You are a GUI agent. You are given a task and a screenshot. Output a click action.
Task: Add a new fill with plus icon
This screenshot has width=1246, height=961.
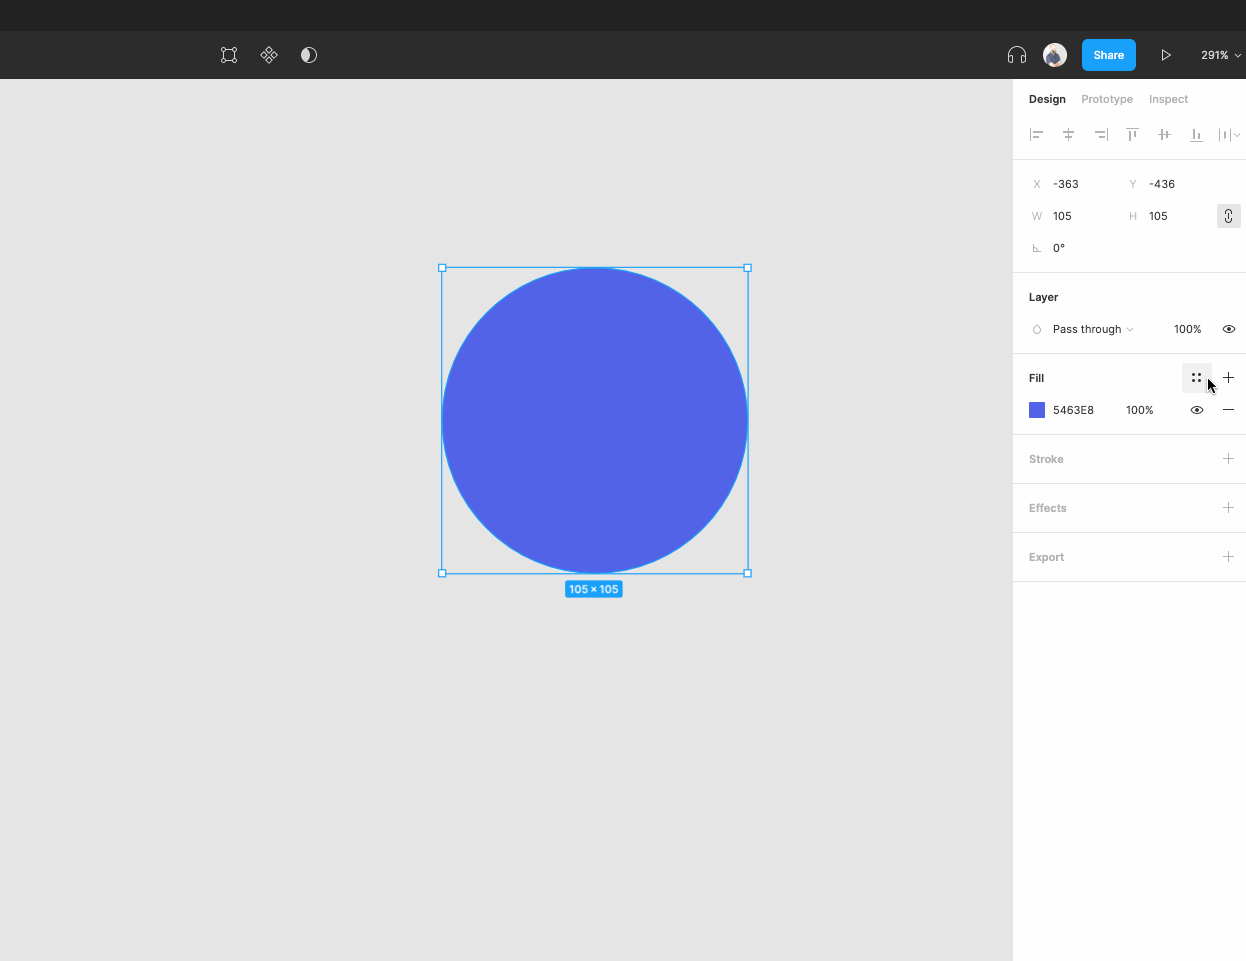pyautogui.click(x=1229, y=378)
